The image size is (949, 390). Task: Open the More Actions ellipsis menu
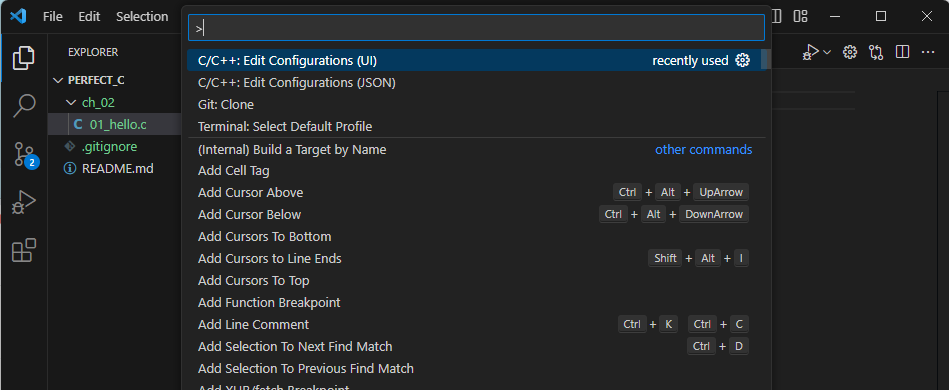click(x=928, y=53)
